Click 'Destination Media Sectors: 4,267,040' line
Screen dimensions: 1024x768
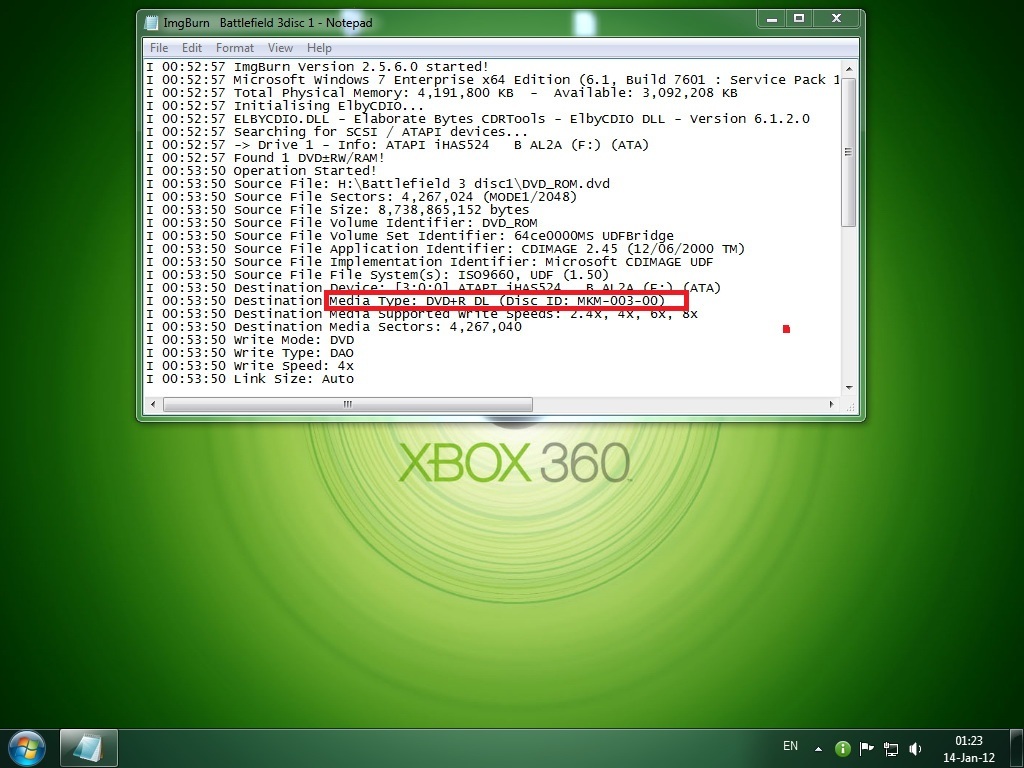(x=334, y=328)
